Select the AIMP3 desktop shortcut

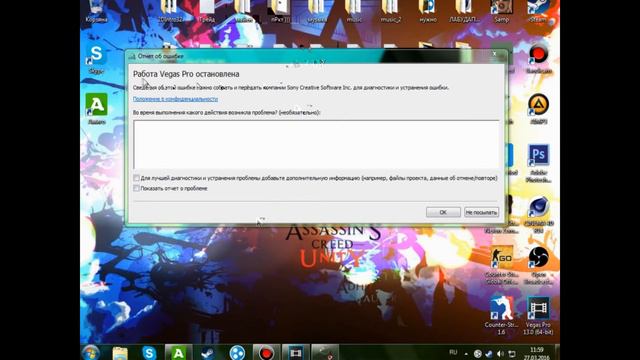pos(538,109)
